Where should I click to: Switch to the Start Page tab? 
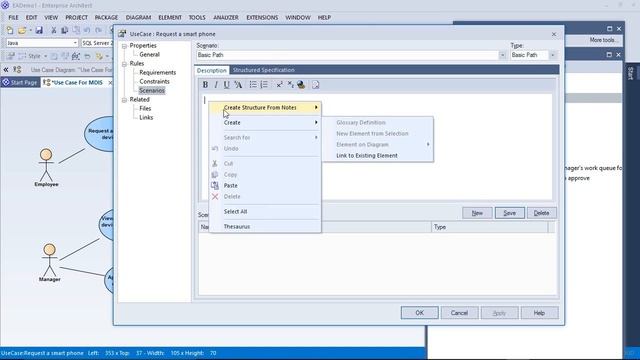20,82
